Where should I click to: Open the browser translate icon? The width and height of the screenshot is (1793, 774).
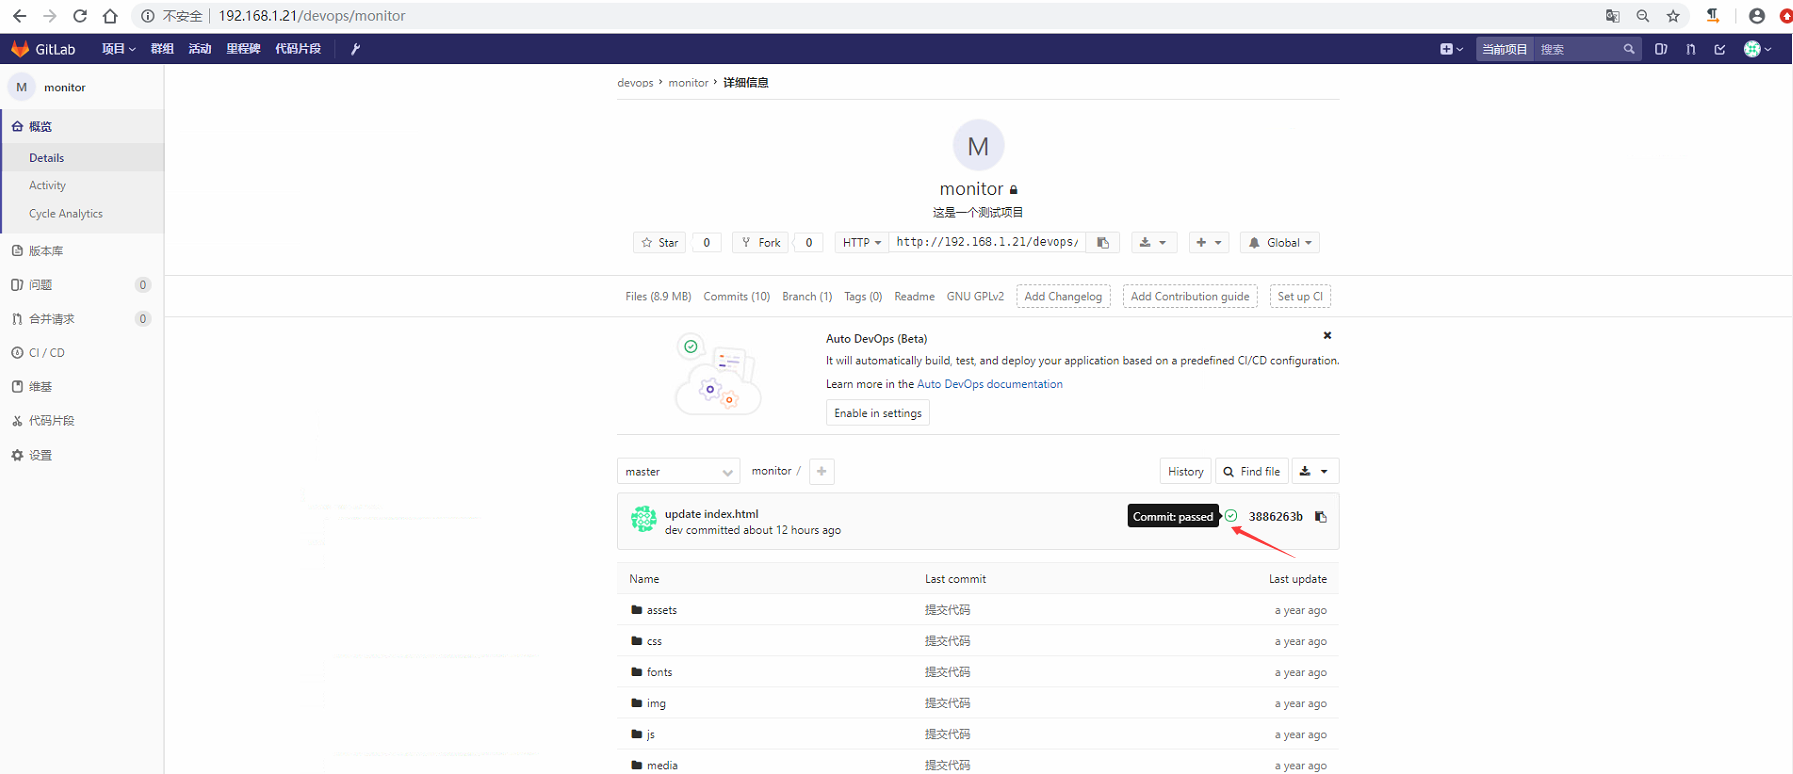(1613, 16)
